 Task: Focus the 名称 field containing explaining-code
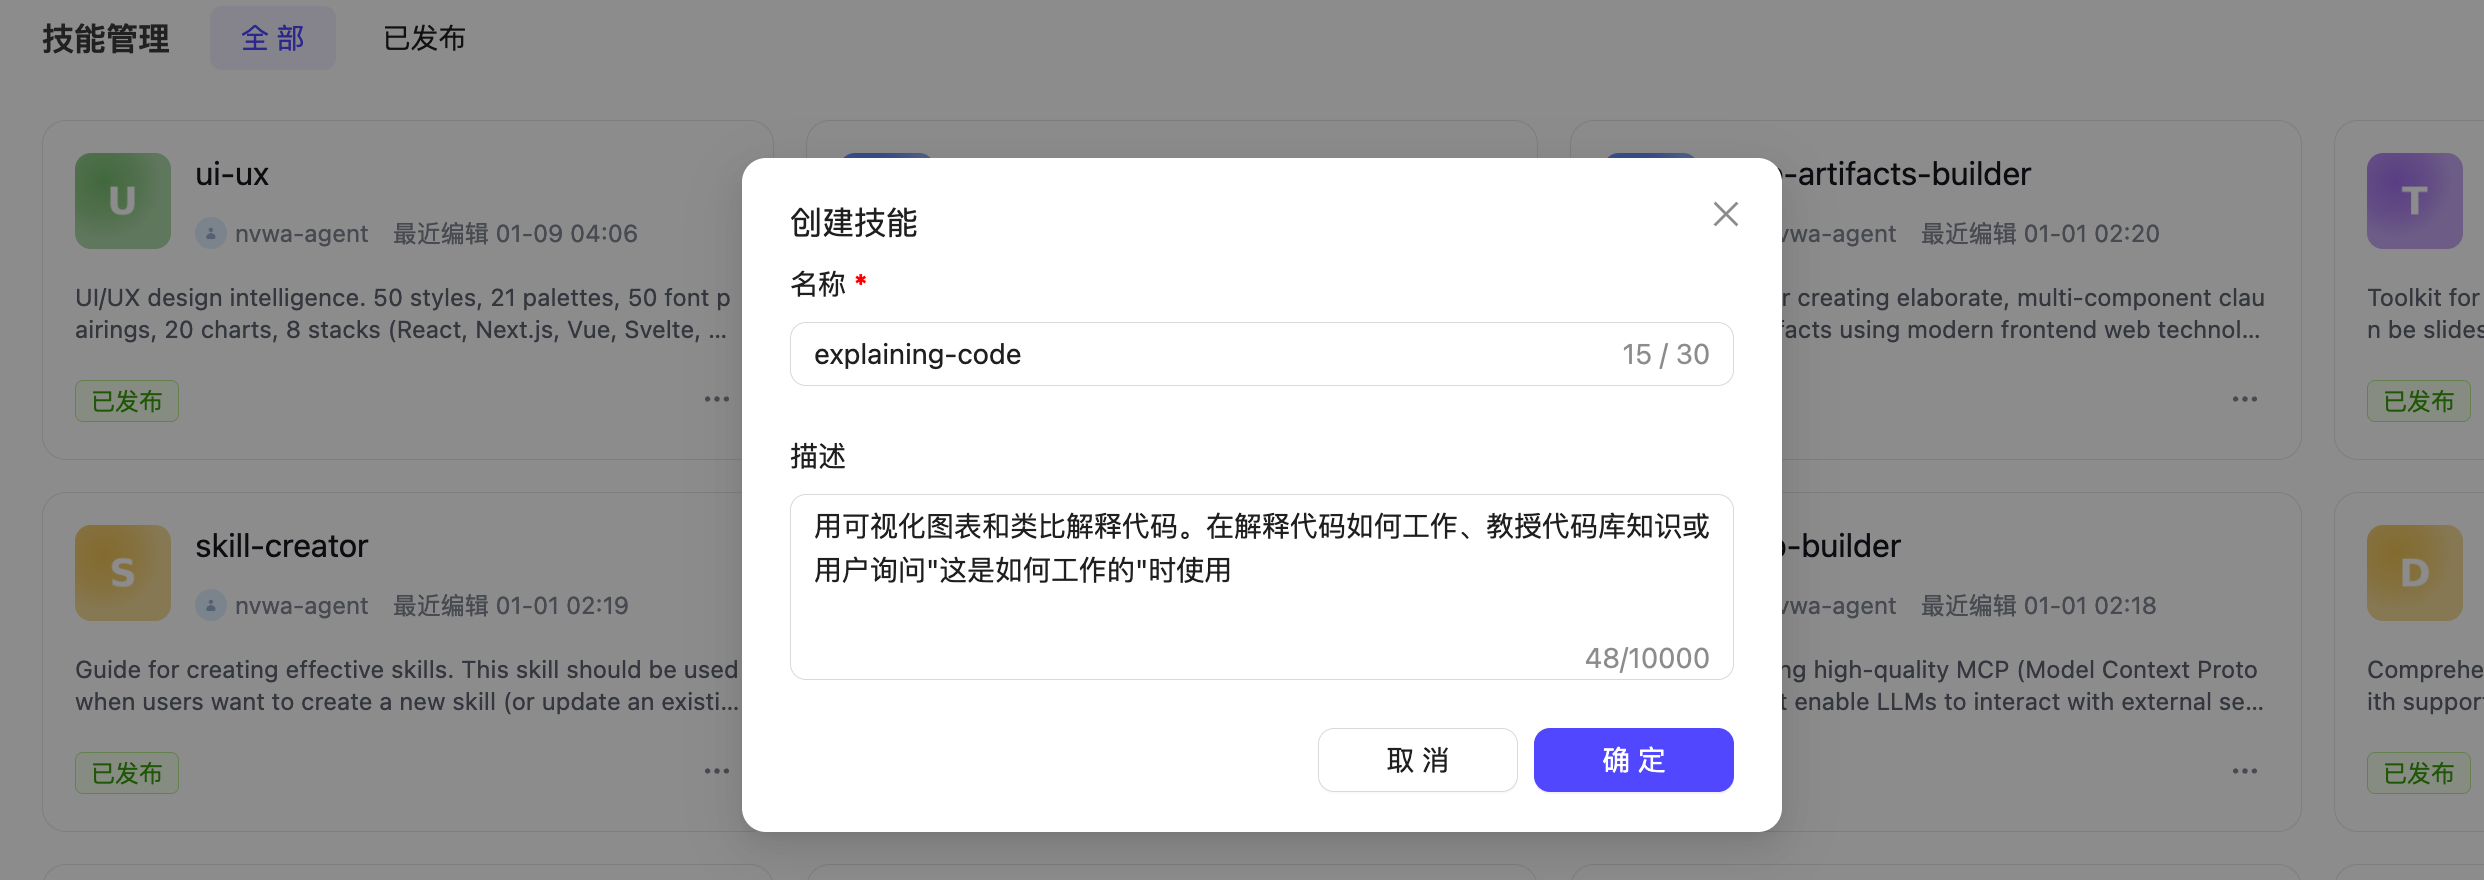1261,354
